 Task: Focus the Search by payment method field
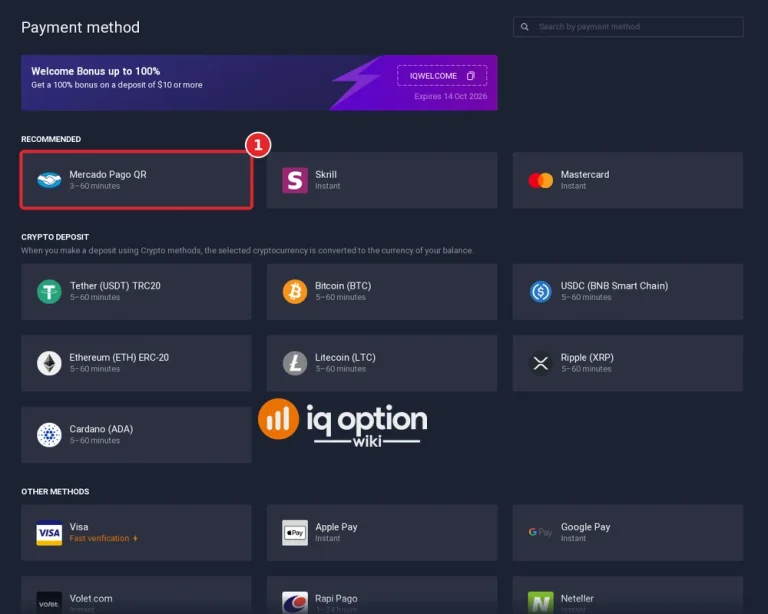[x=628, y=27]
